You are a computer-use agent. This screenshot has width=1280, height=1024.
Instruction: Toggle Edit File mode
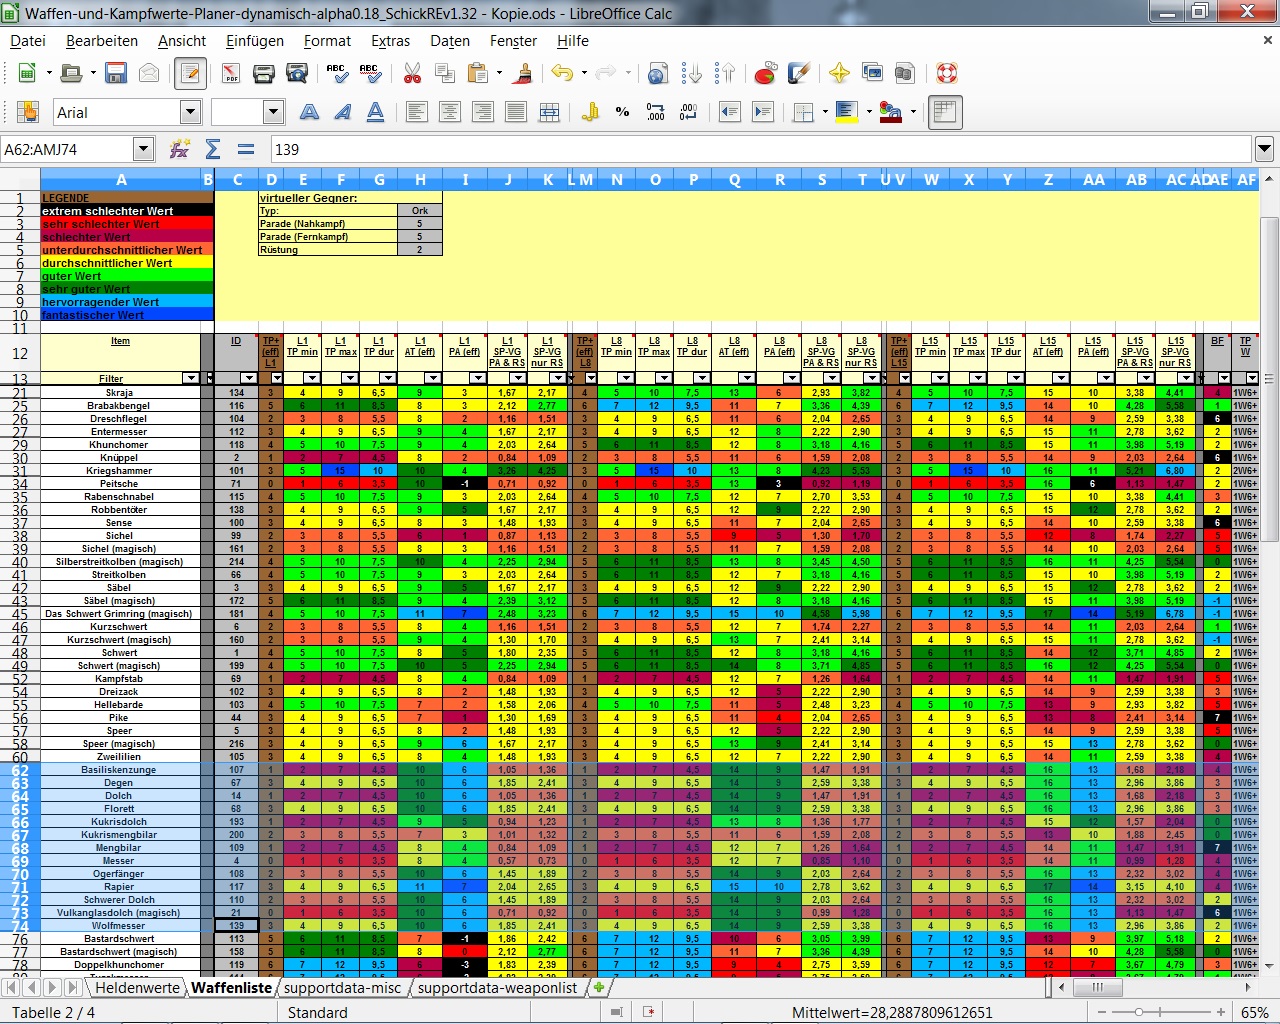pyautogui.click(x=190, y=73)
